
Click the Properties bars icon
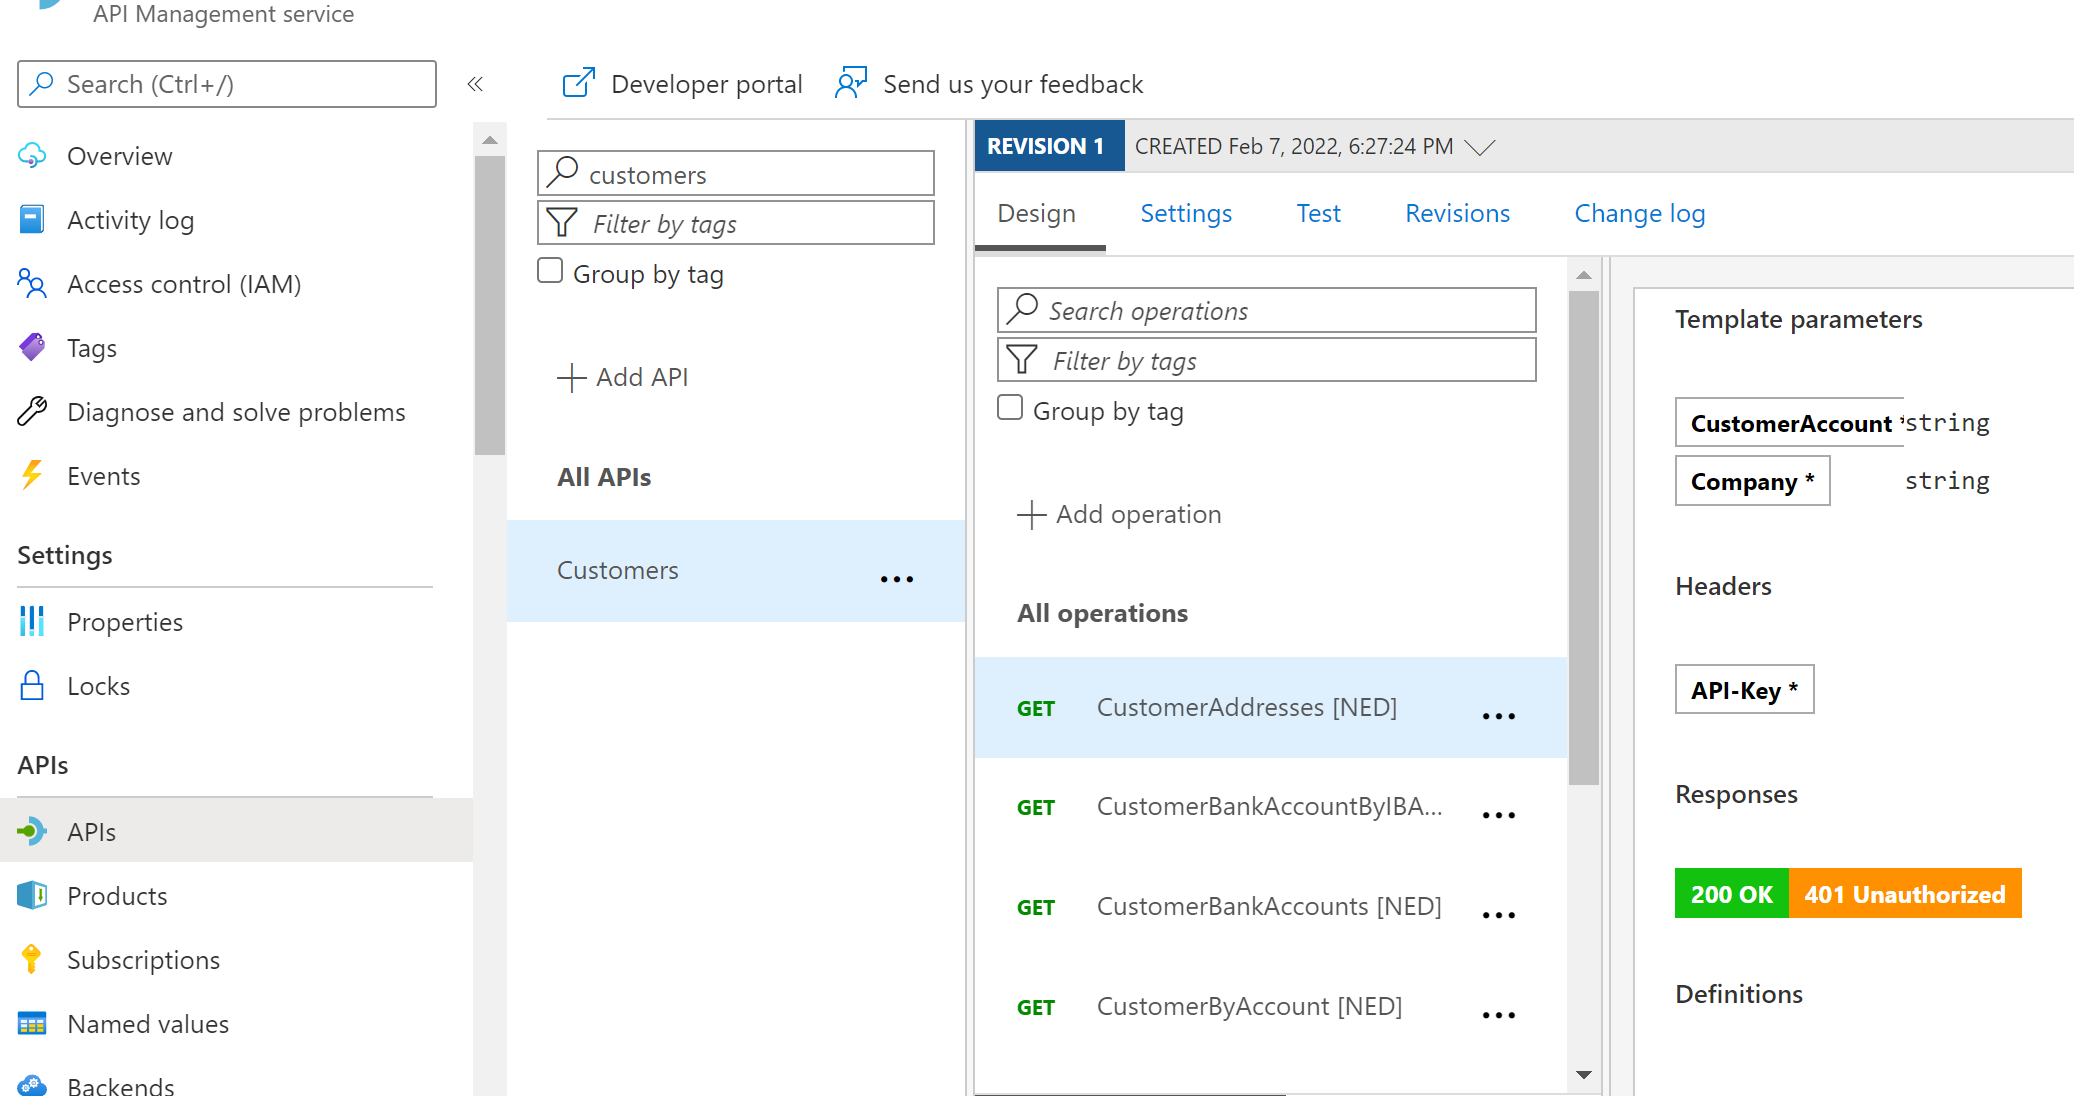(x=32, y=621)
